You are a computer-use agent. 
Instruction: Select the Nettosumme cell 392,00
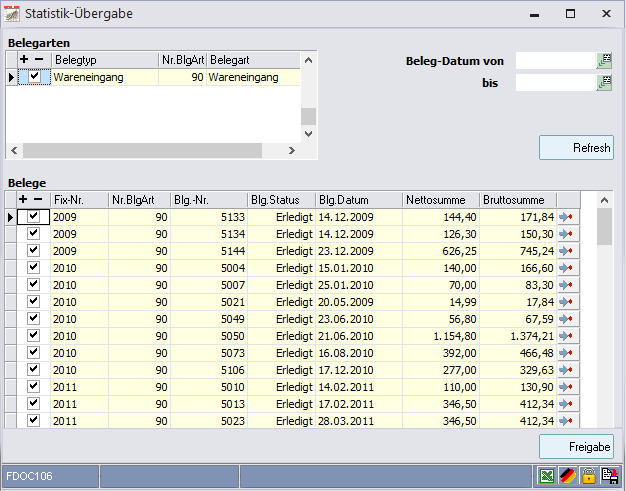(x=441, y=353)
